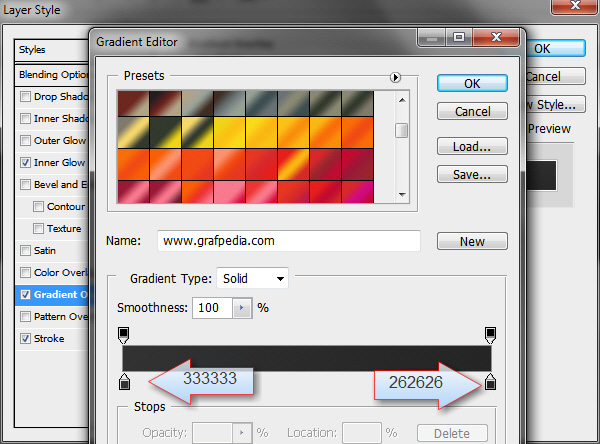
Task: Enable the Pattern Overlay checkbox
Action: [x=25, y=317]
